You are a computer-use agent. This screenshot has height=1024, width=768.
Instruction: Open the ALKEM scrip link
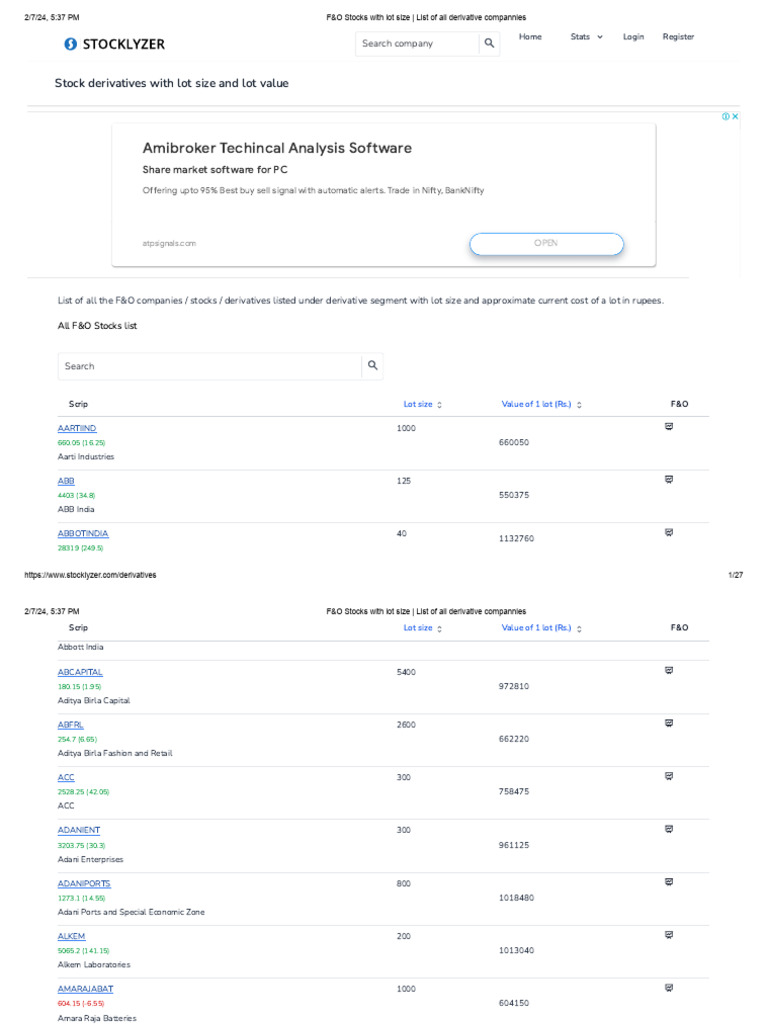(72, 936)
